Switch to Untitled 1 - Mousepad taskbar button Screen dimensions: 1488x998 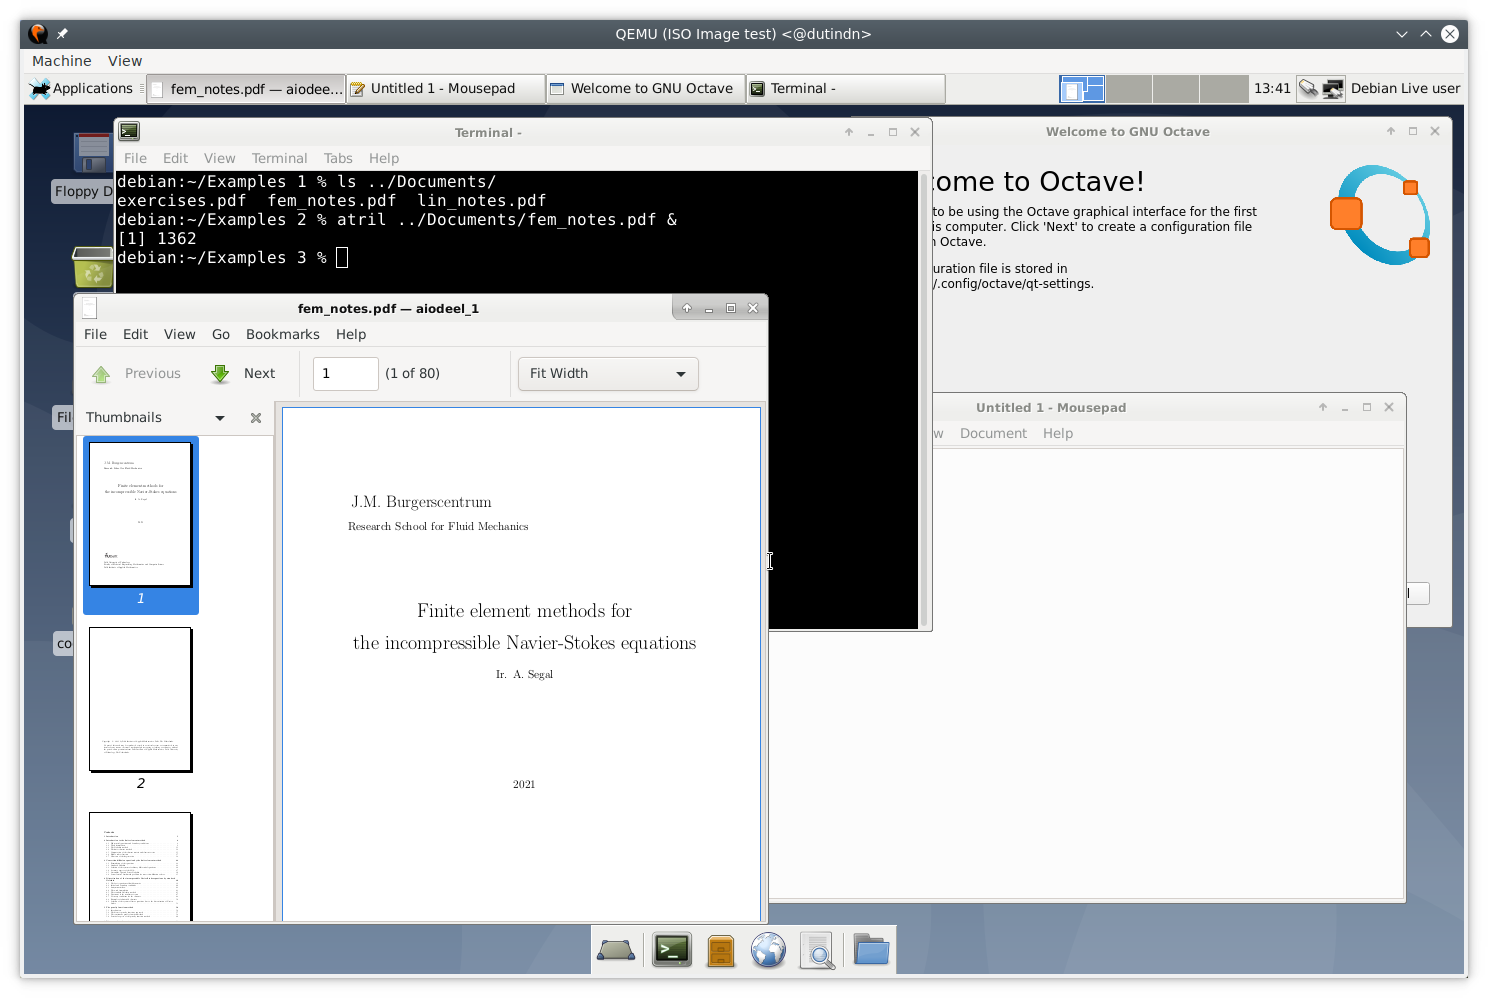click(446, 89)
